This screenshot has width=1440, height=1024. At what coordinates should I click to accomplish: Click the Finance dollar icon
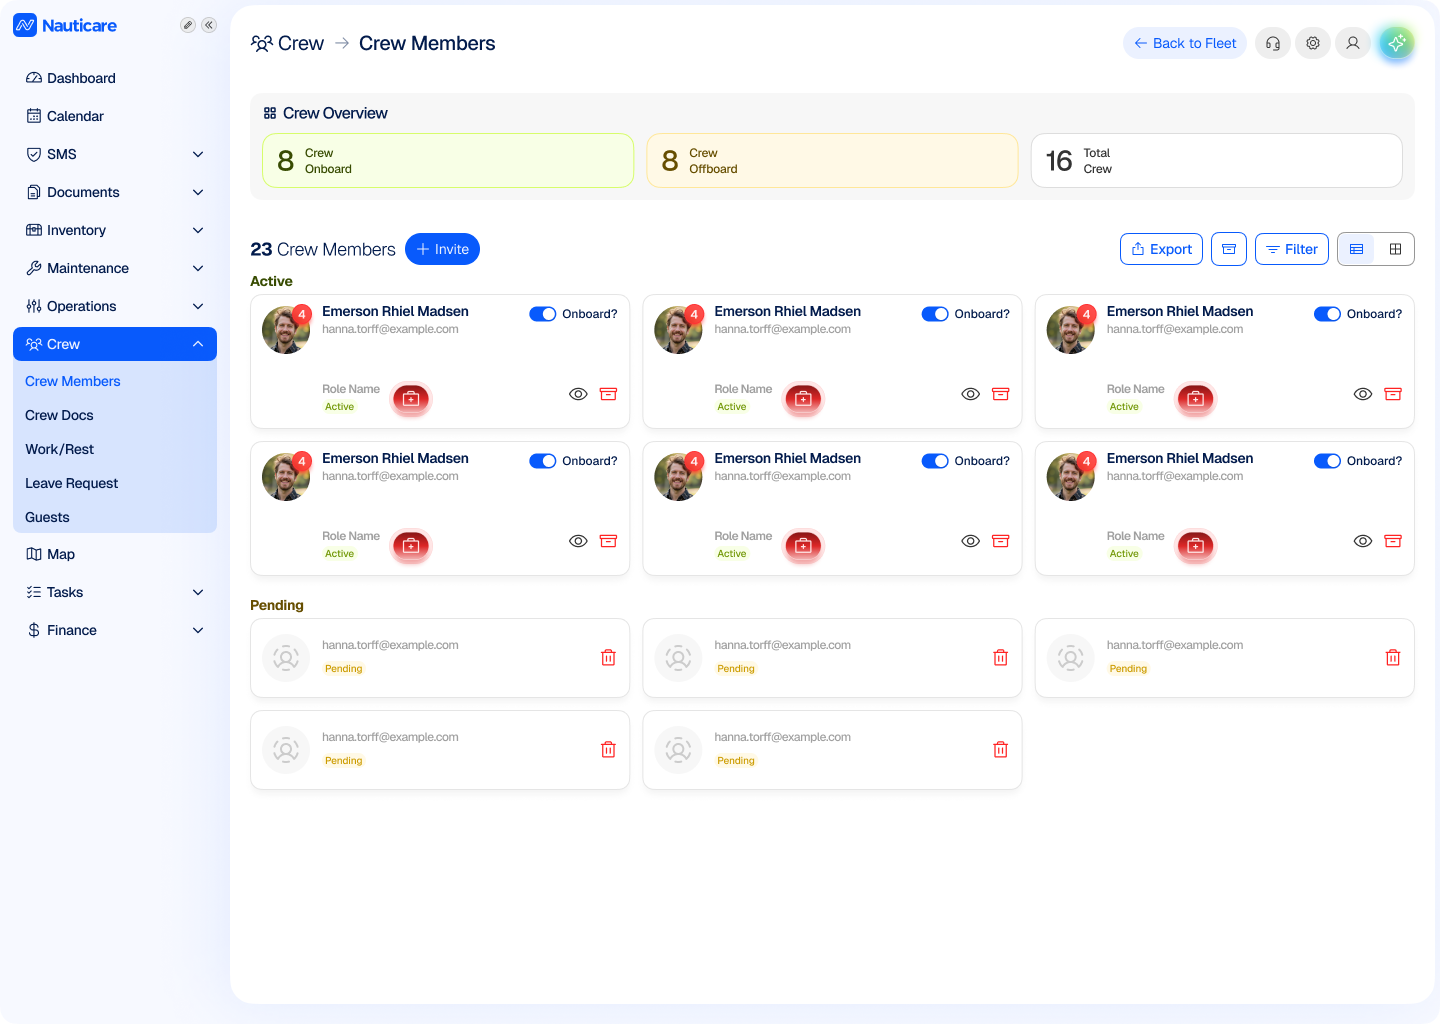34,630
